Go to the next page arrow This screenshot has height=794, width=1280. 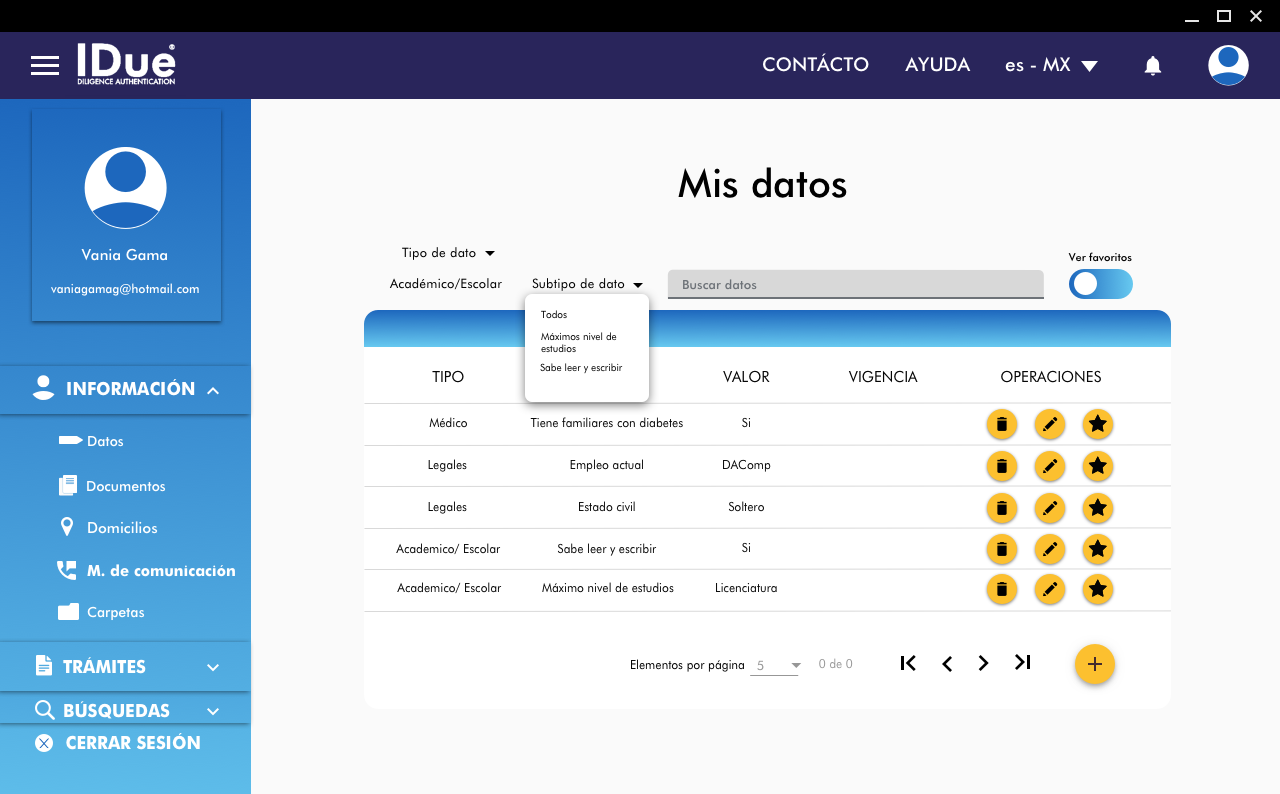pos(983,663)
